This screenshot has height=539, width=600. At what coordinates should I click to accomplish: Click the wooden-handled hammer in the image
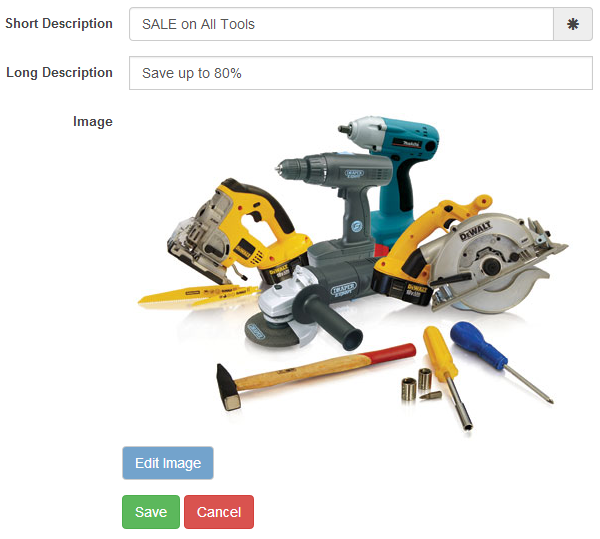click(x=314, y=375)
